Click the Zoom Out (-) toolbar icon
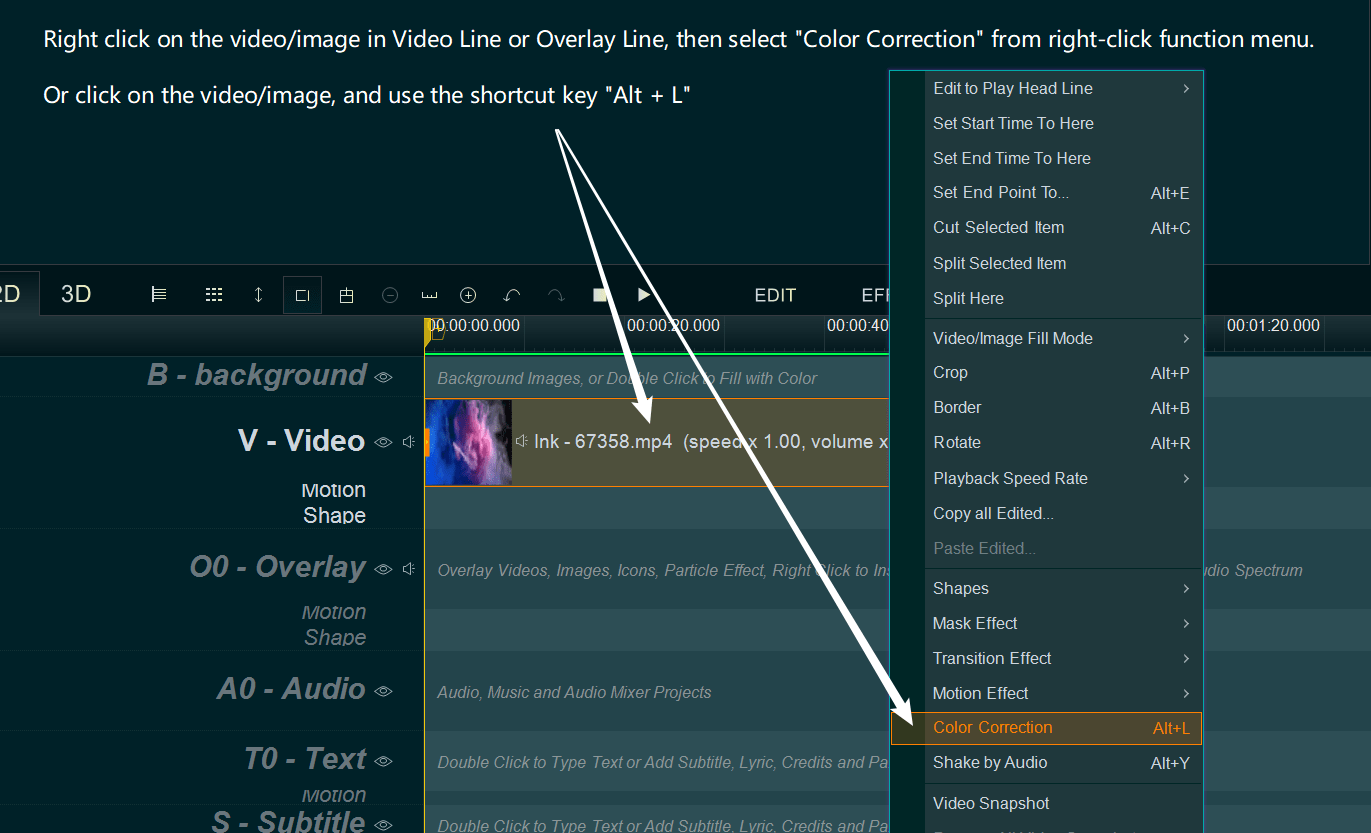Viewport: 1371px width, 833px height. pos(389,294)
